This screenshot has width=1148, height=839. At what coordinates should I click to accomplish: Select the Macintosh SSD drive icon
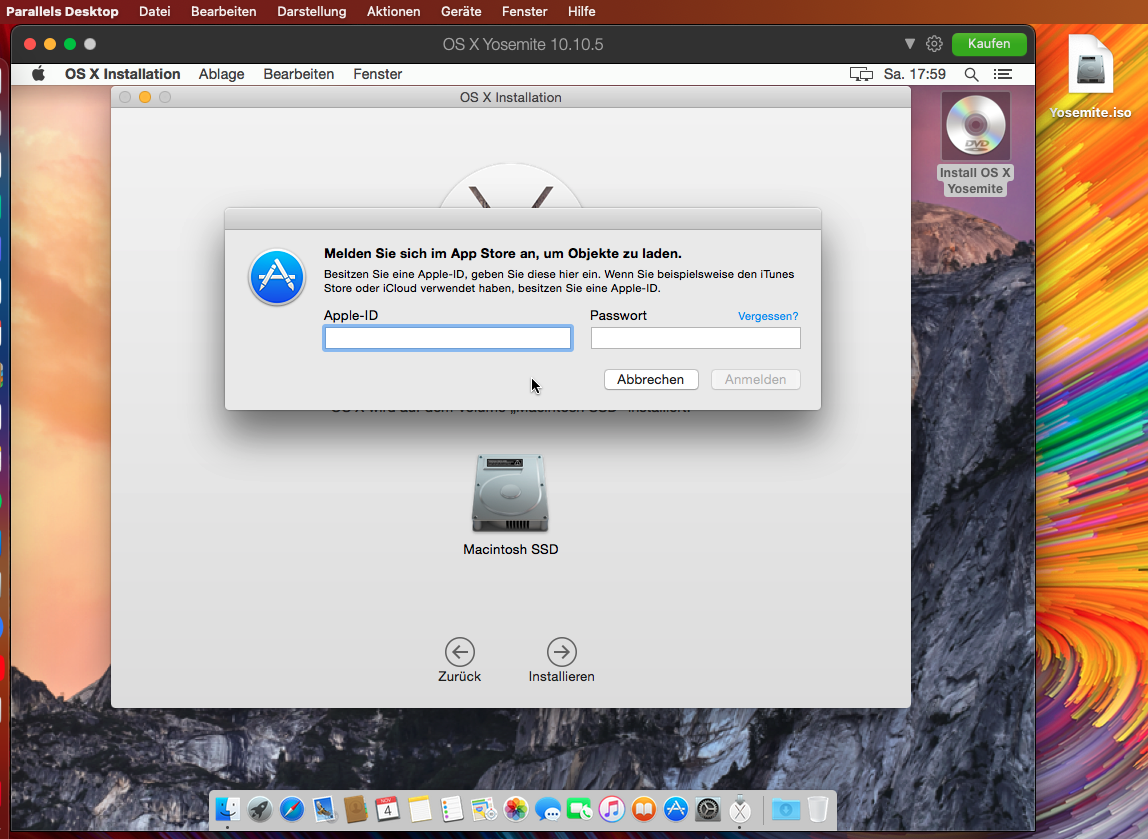[510, 493]
